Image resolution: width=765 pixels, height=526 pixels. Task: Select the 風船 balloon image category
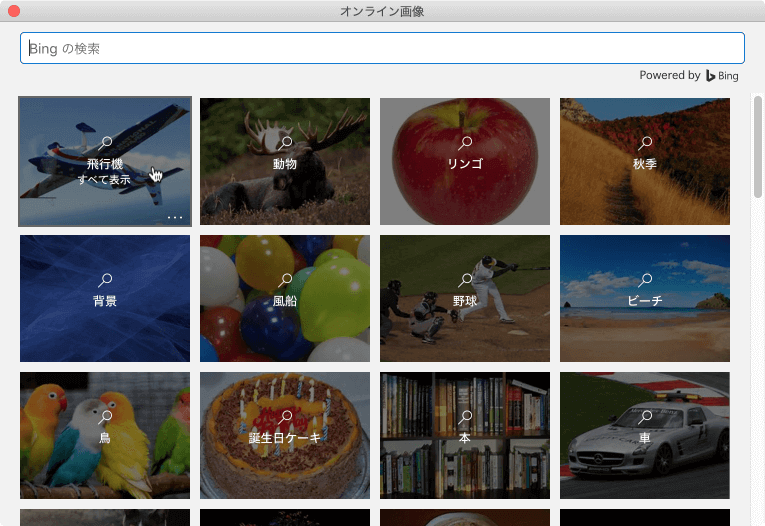[285, 299]
